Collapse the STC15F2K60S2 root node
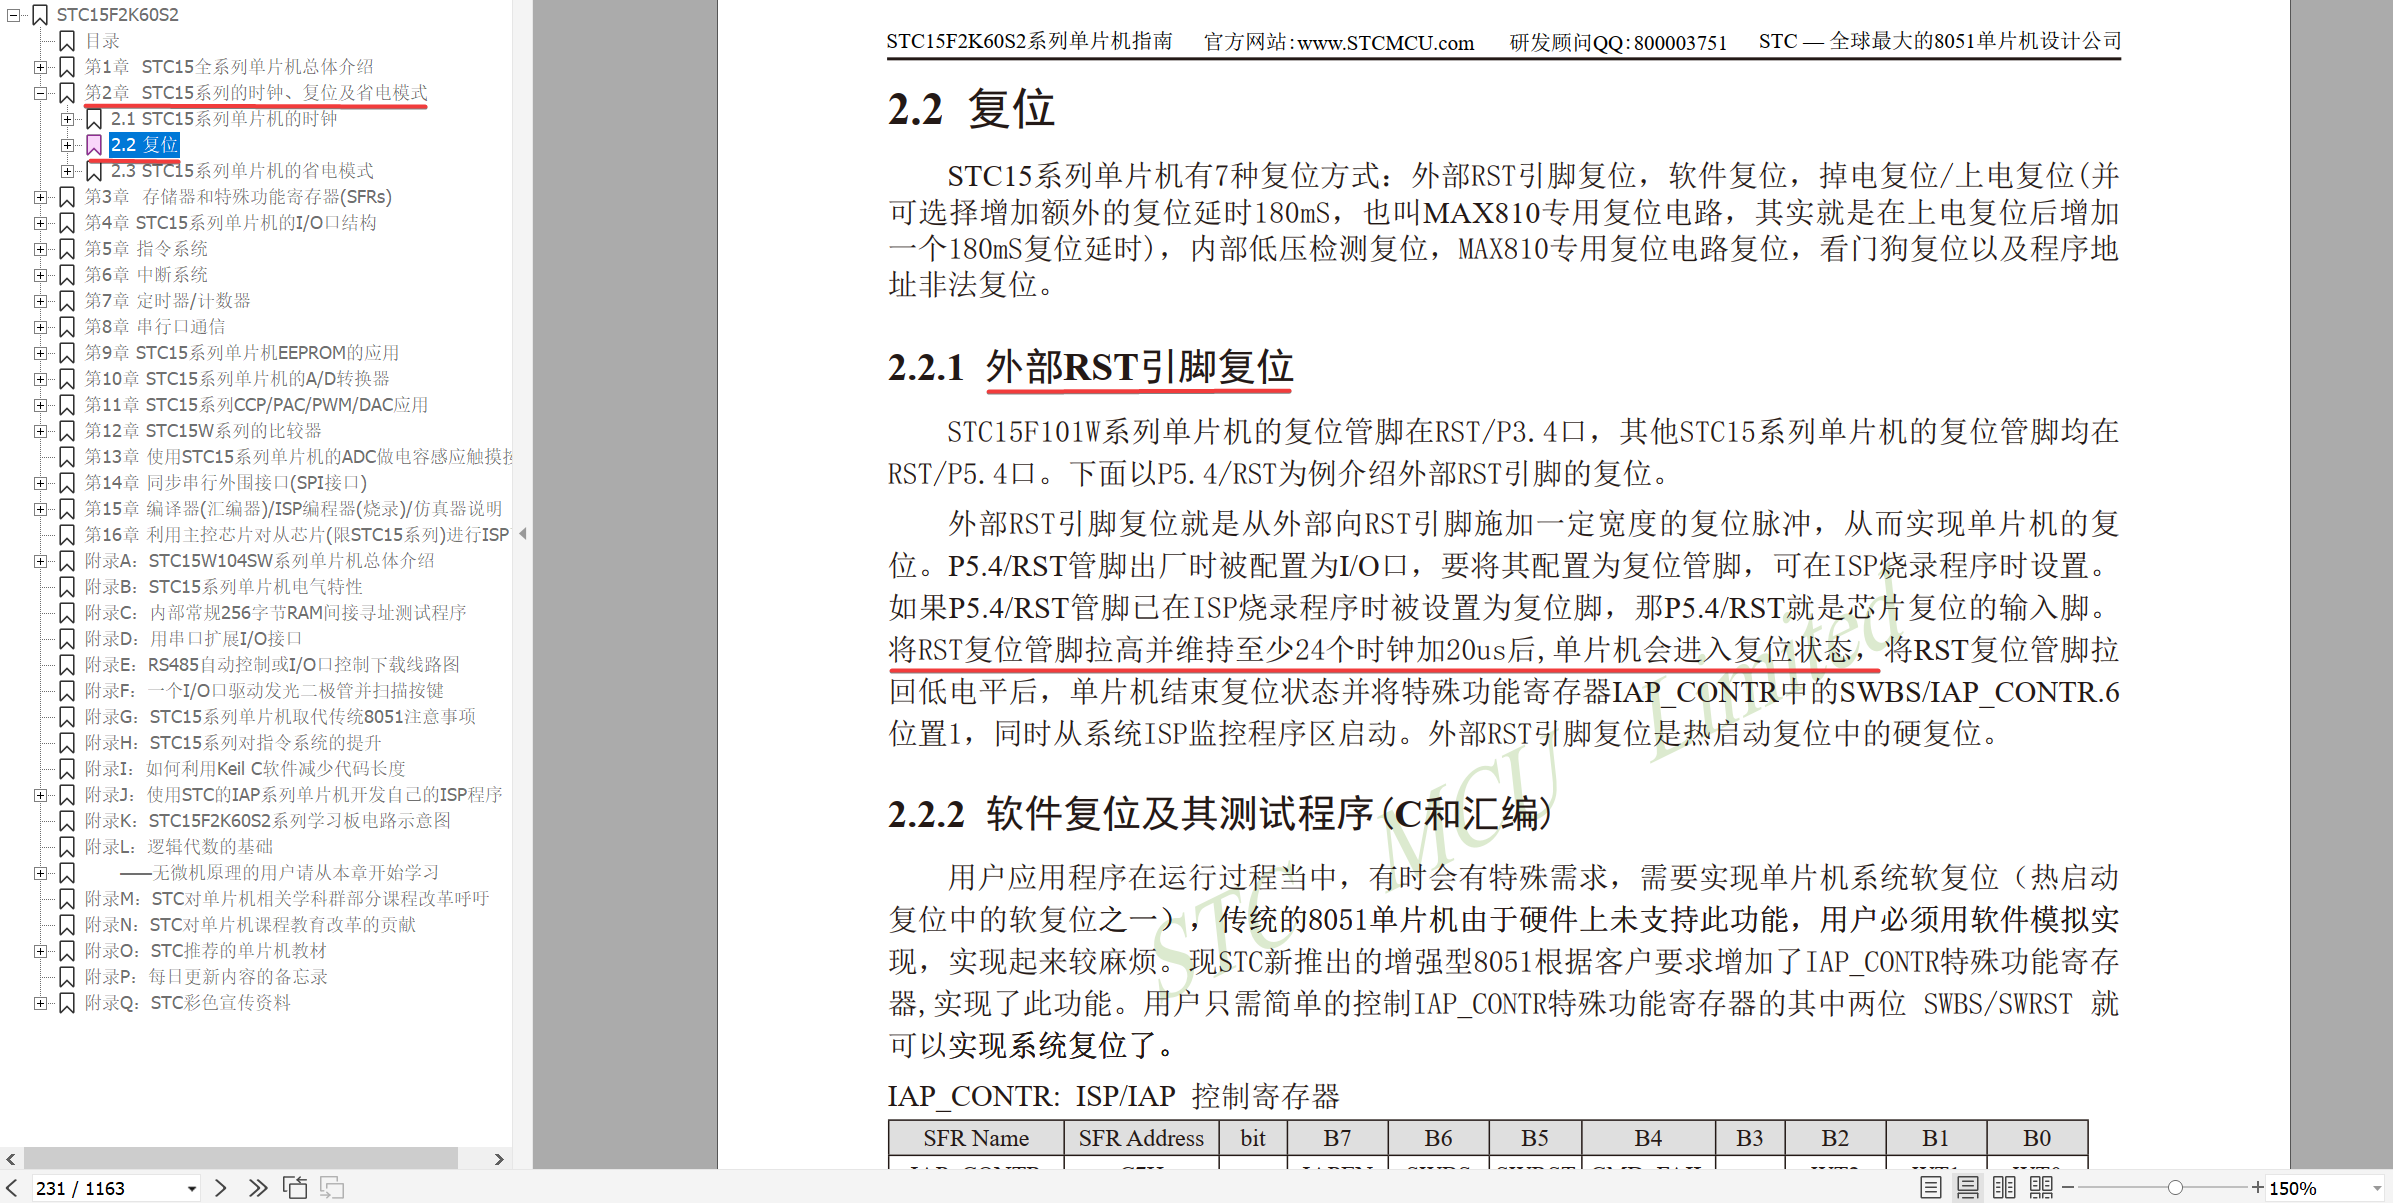The width and height of the screenshot is (2393, 1203). pyautogui.click(x=14, y=15)
